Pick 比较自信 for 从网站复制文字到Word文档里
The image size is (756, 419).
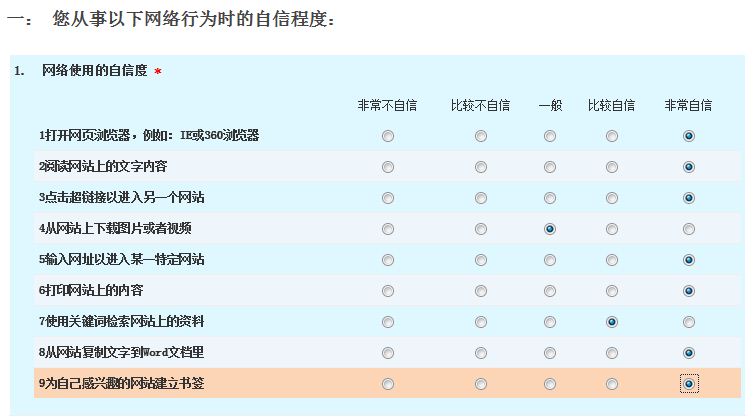tap(611, 353)
